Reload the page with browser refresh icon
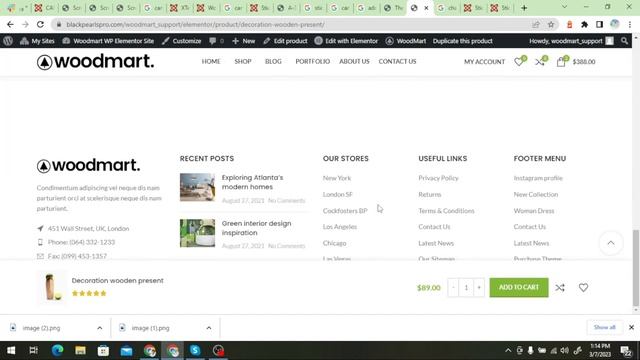Image resolution: width=640 pixels, height=360 pixels. [40, 24]
